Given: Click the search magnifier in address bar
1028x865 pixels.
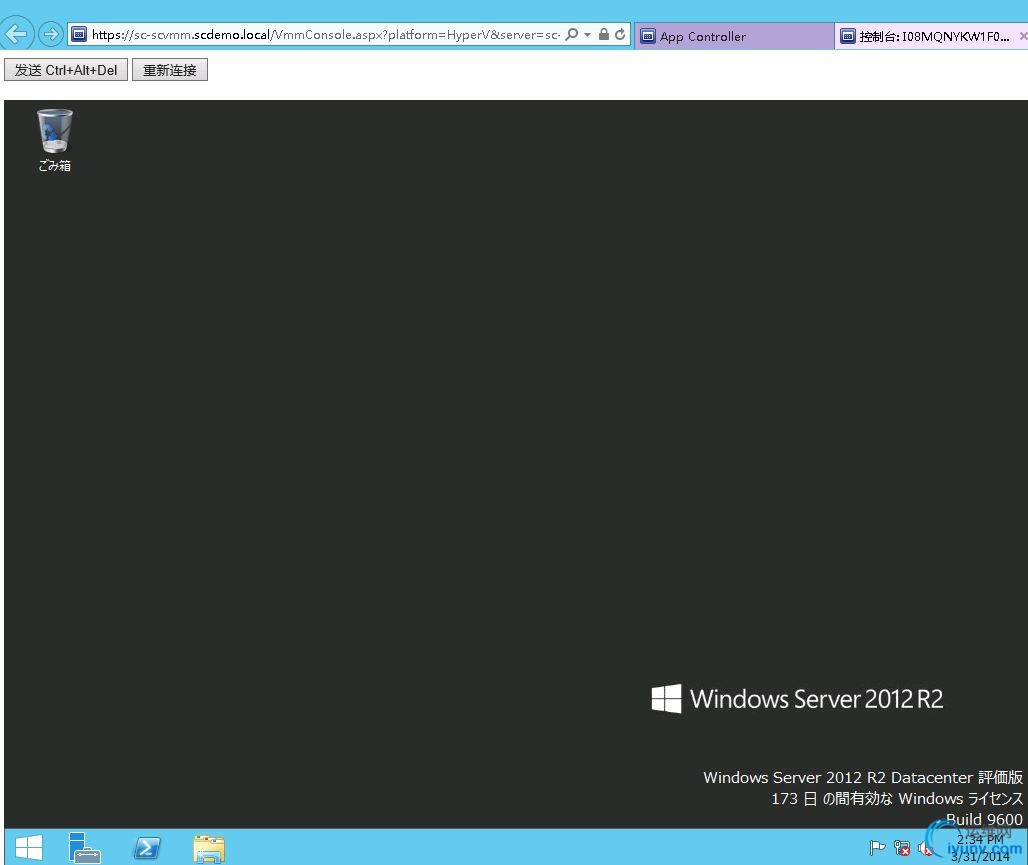Looking at the screenshot, I should click(x=572, y=34).
